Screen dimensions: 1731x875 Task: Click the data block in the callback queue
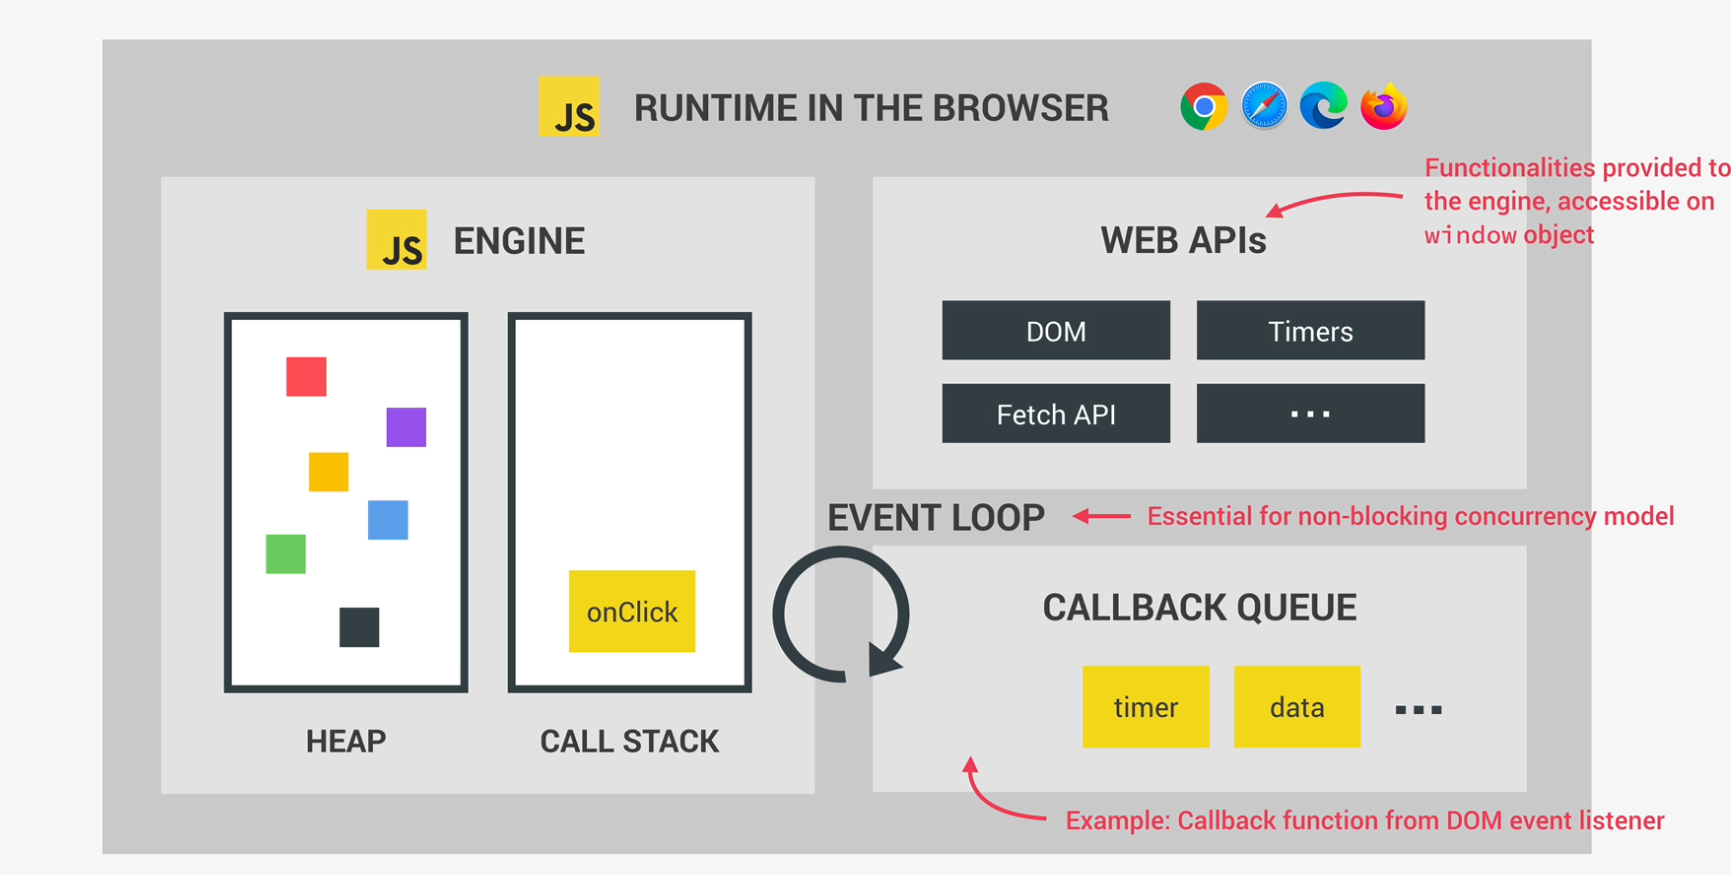[x=1297, y=707]
